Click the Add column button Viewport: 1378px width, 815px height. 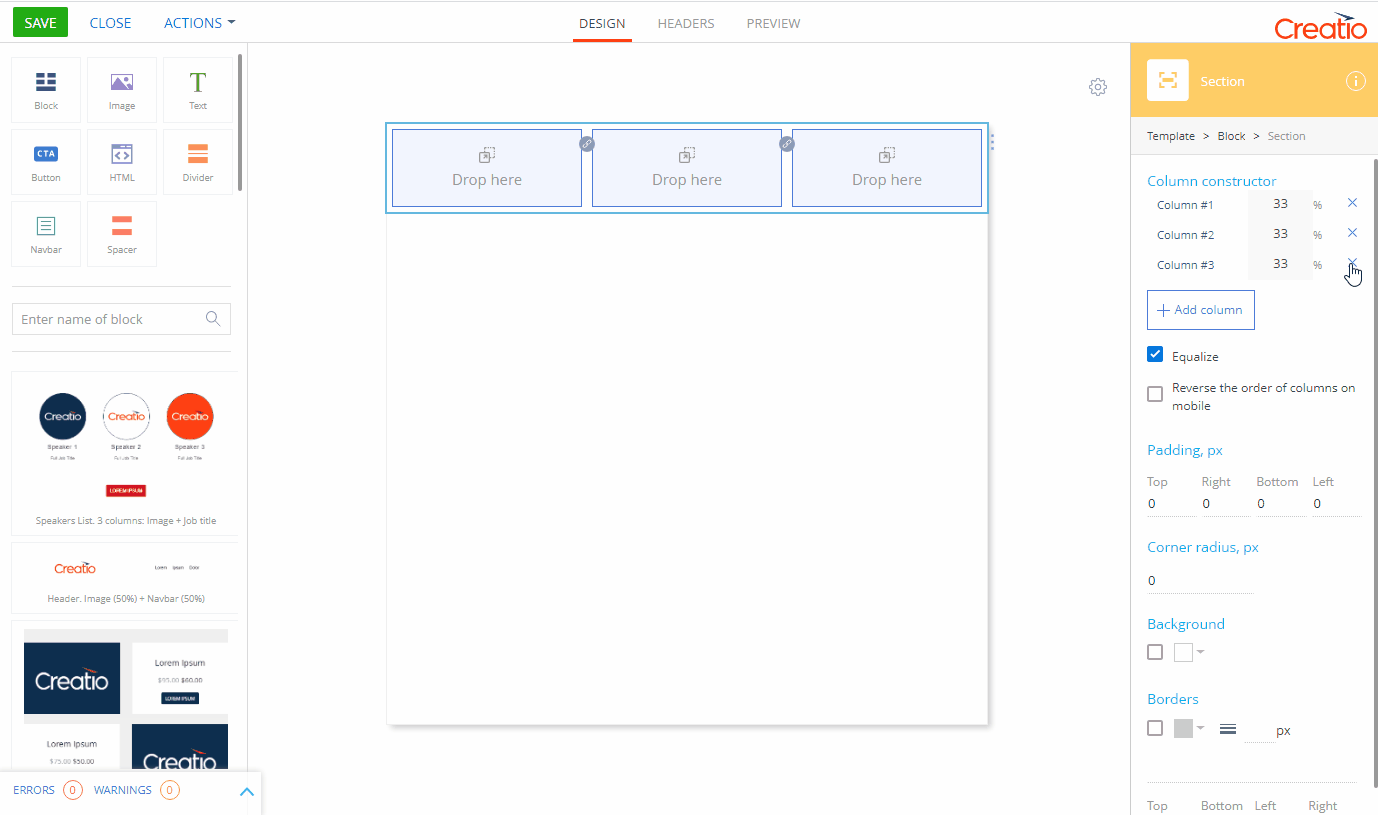(x=1200, y=310)
